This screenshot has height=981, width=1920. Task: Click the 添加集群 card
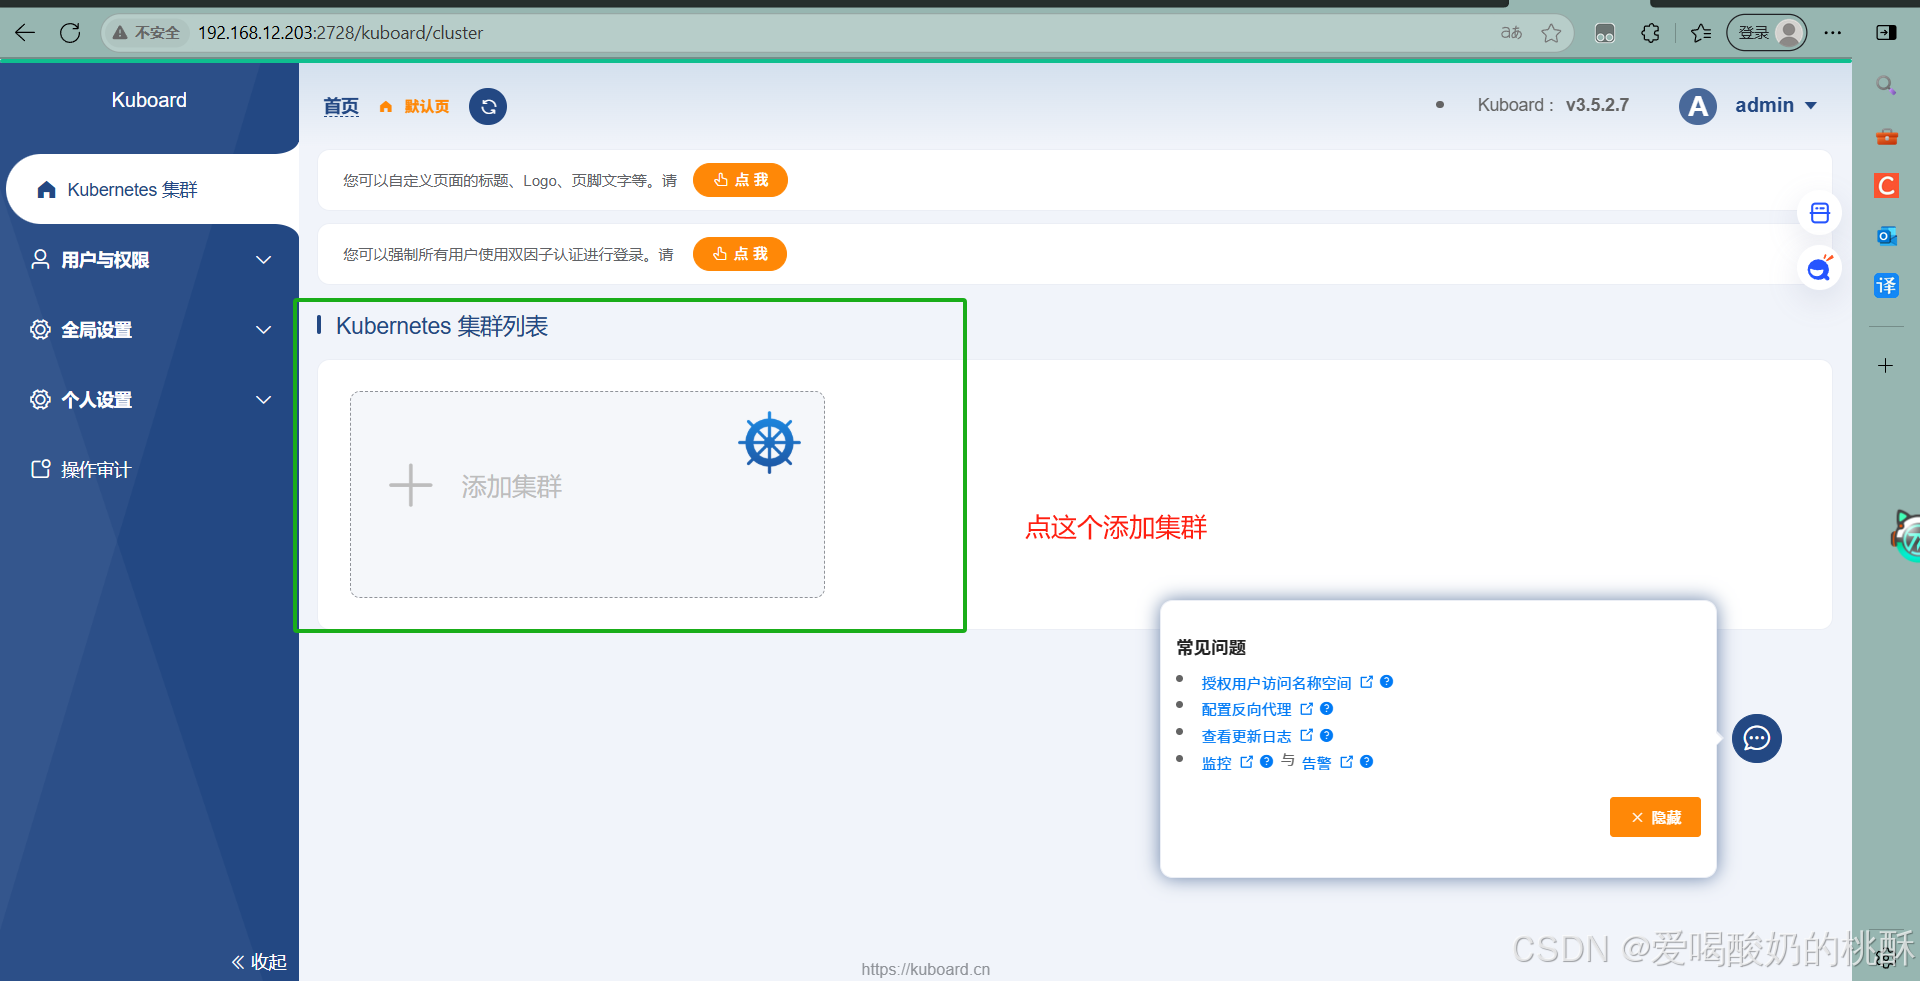tap(587, 494)
